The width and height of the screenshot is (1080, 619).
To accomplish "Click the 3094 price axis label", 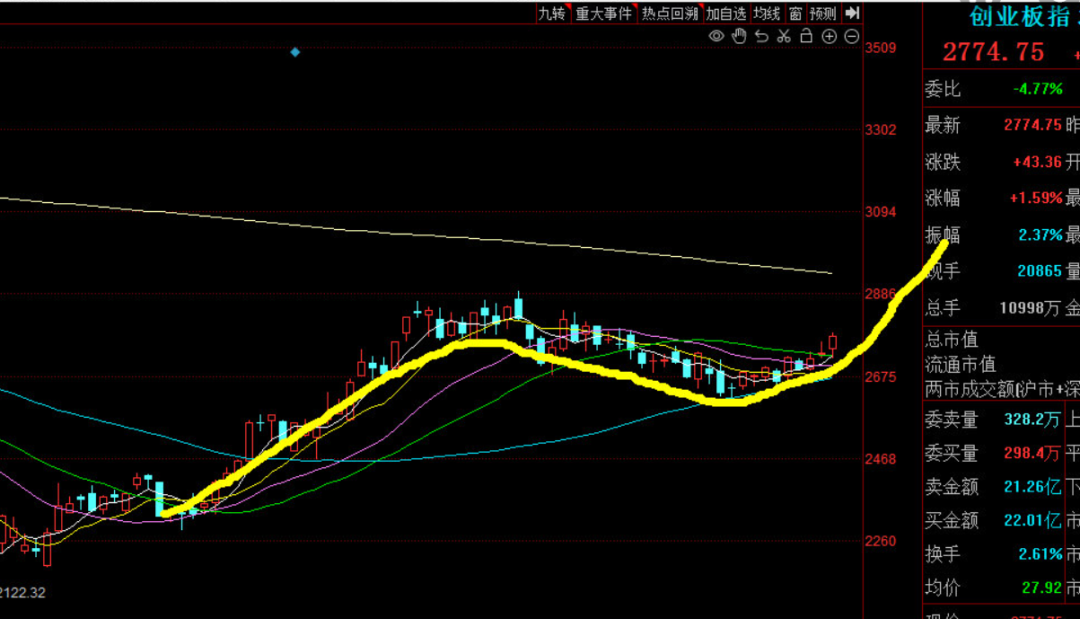I will (881, 212).
